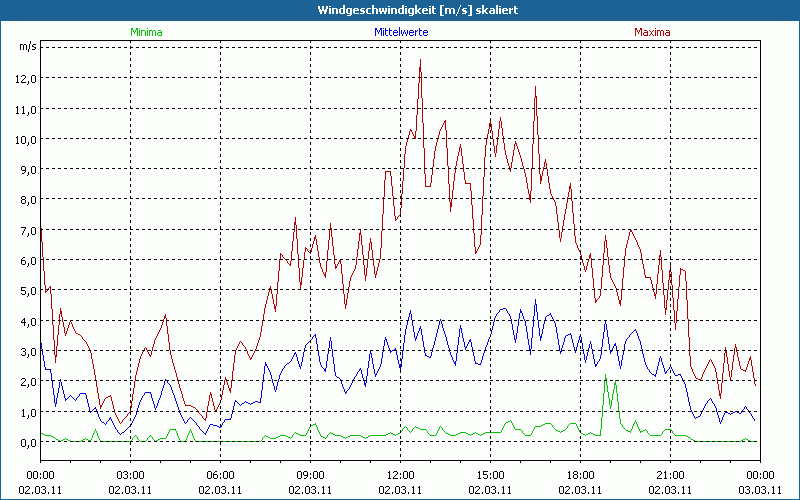The width and height of the screenshot is (800, 500).
Task: Click the red Maxima legend label
Action: (x=652, y=32)
